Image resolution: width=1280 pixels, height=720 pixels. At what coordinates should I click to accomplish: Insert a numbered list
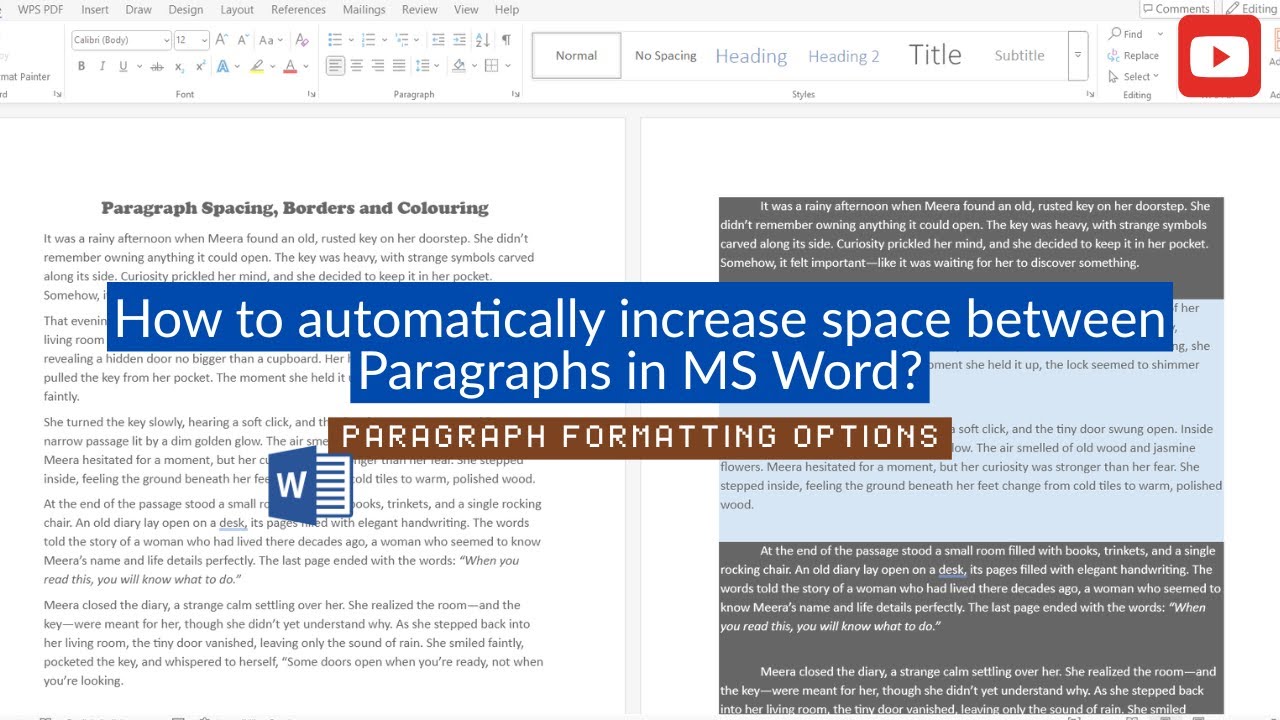coord(368,40)
